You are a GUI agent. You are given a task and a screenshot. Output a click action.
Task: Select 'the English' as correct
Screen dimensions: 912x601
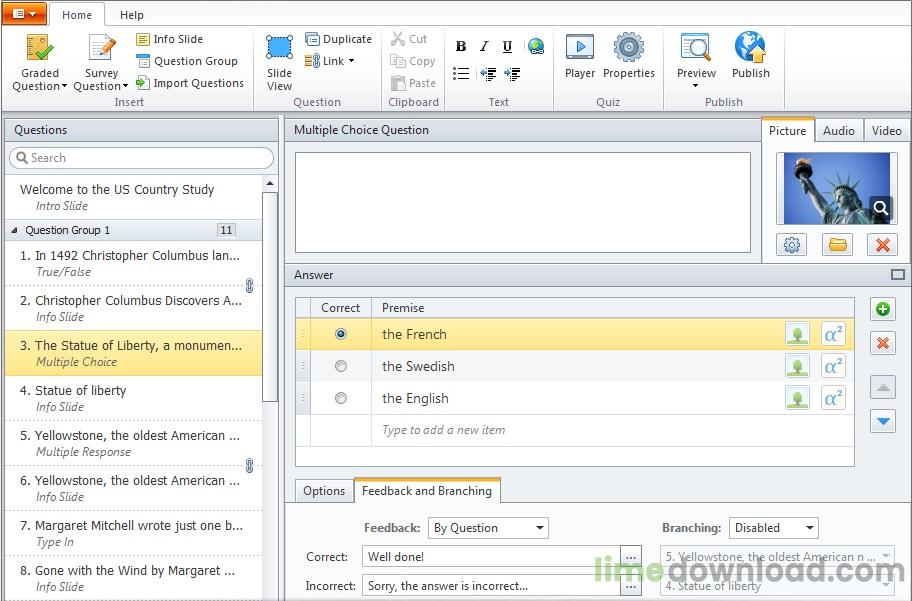point(340,398)
